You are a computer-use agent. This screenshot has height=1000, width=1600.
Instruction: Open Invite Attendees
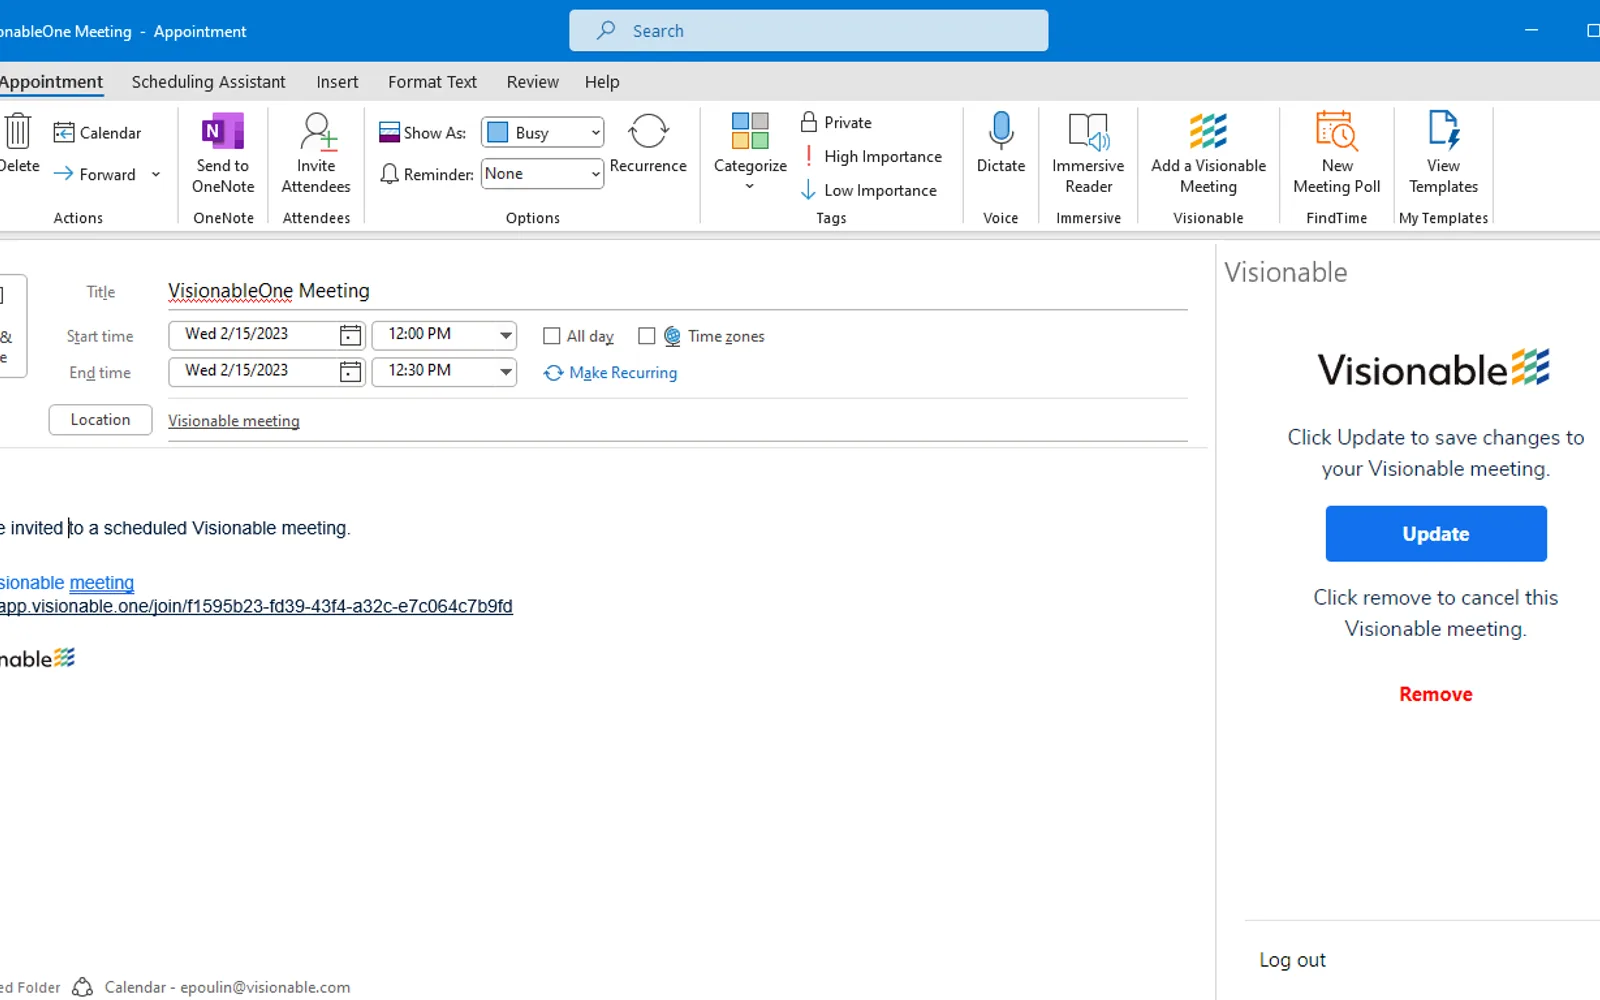coord(316,153)
